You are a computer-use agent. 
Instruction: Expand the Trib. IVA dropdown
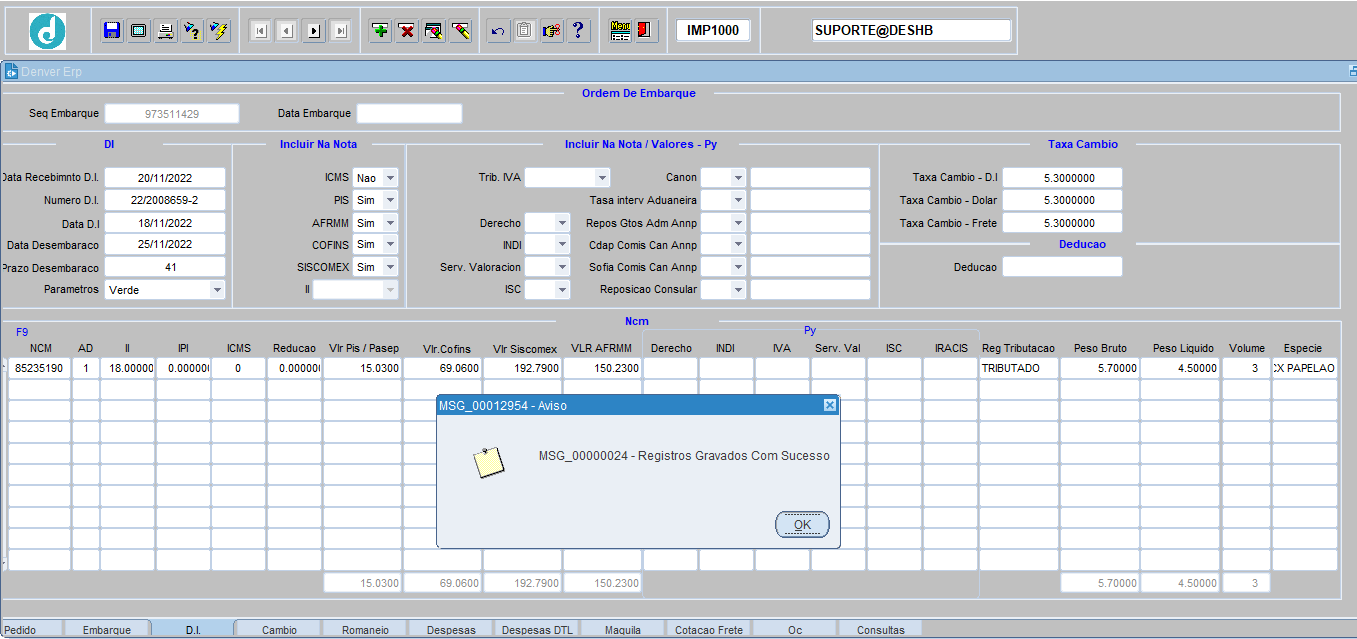[x=602, y=178]
